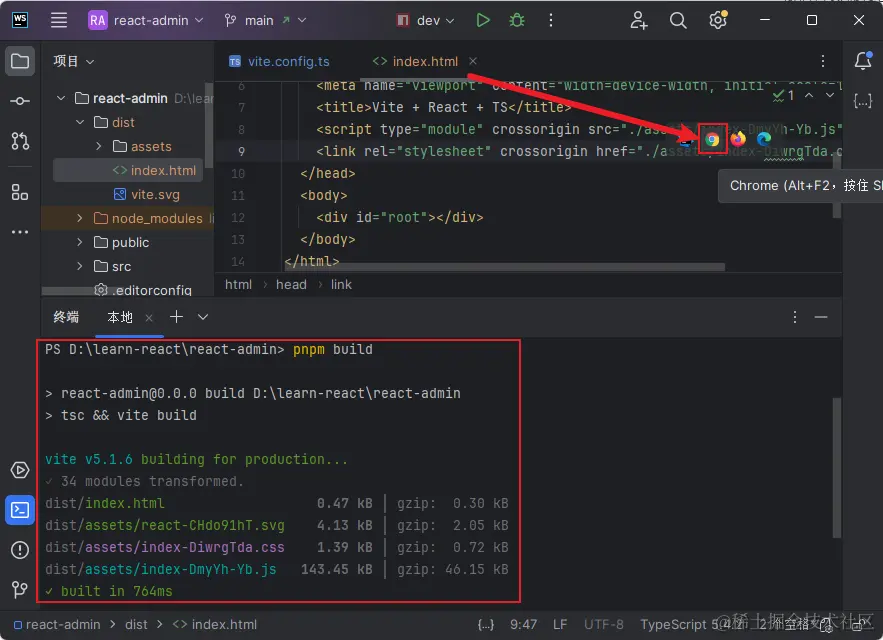Toggle the Terminal tool window
The height and width of the screenshot is (640, 883).
(20, 510)
